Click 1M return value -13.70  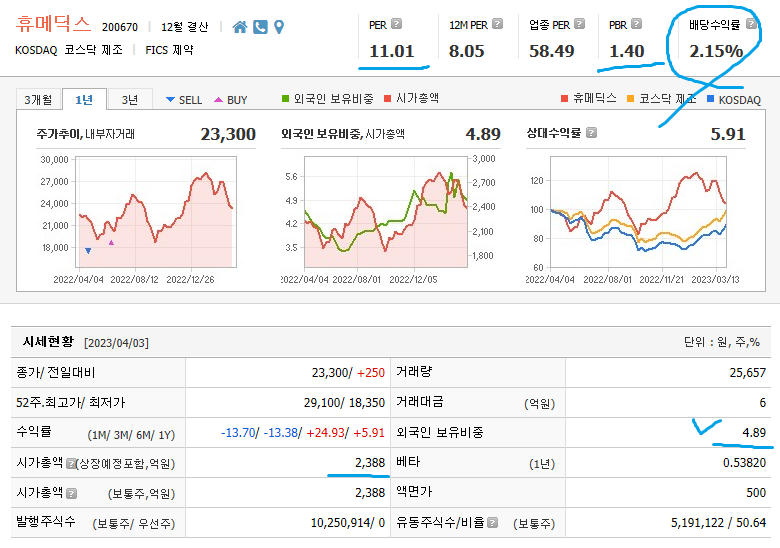click(x=238, y=433)
